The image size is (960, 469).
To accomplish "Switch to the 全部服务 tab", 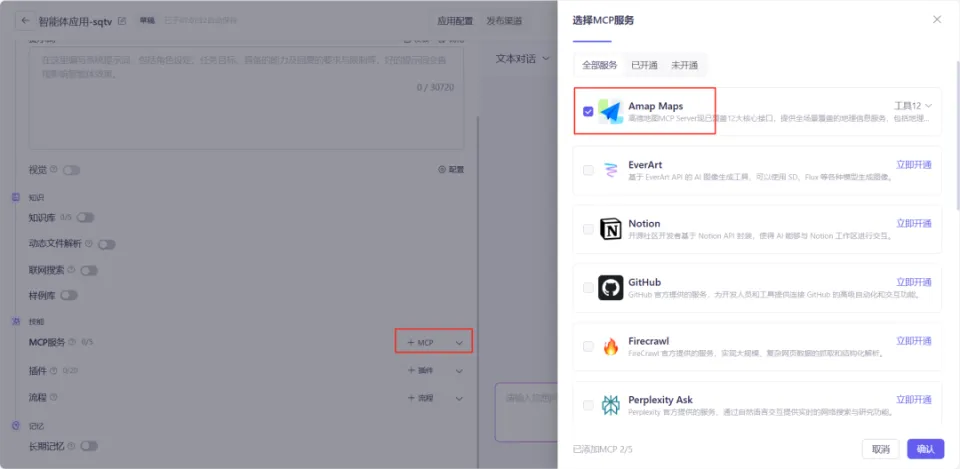I will coord(599,65).
